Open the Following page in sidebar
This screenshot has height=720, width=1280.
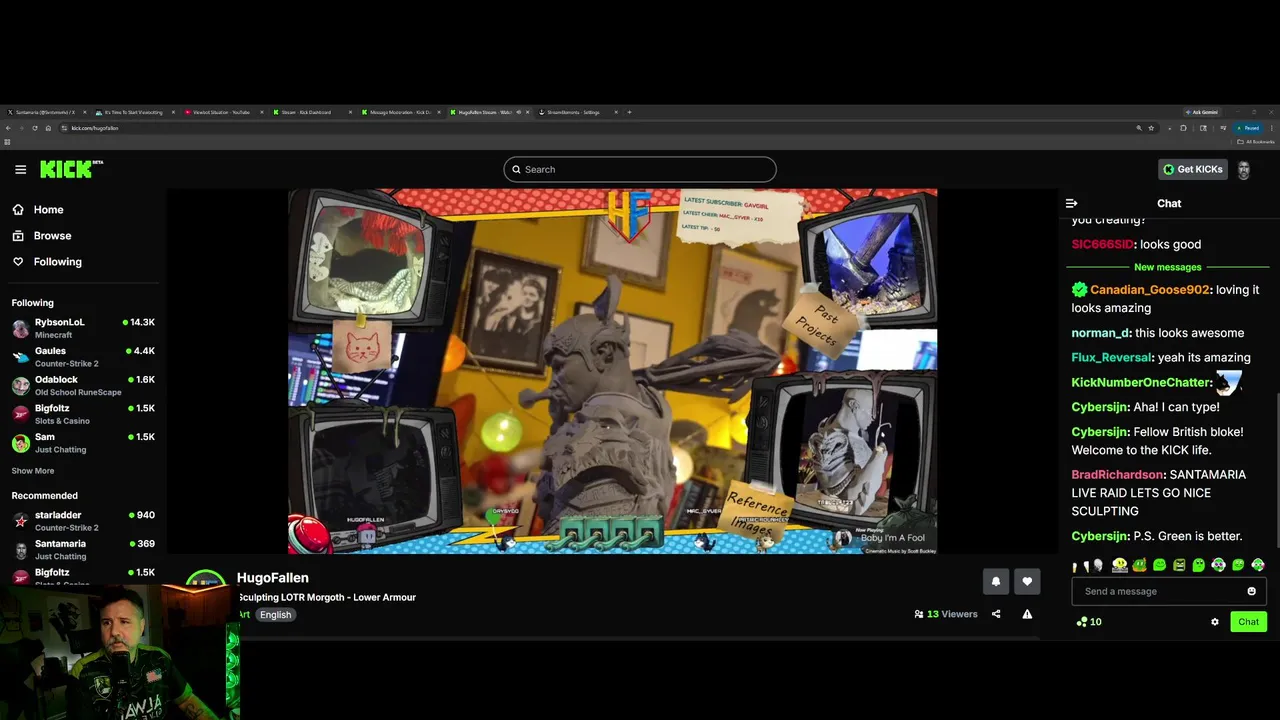click(47, 262)
